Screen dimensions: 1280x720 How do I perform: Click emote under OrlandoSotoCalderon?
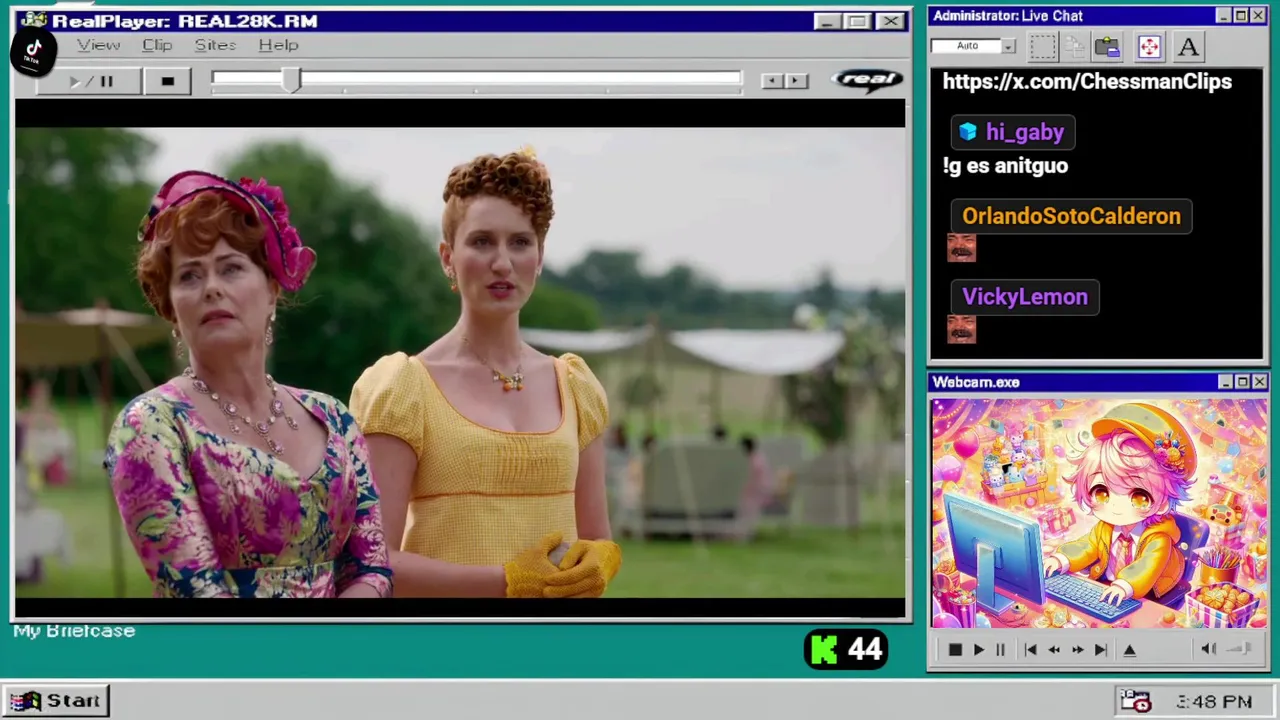pyautogui.click(x=961, y=248)
